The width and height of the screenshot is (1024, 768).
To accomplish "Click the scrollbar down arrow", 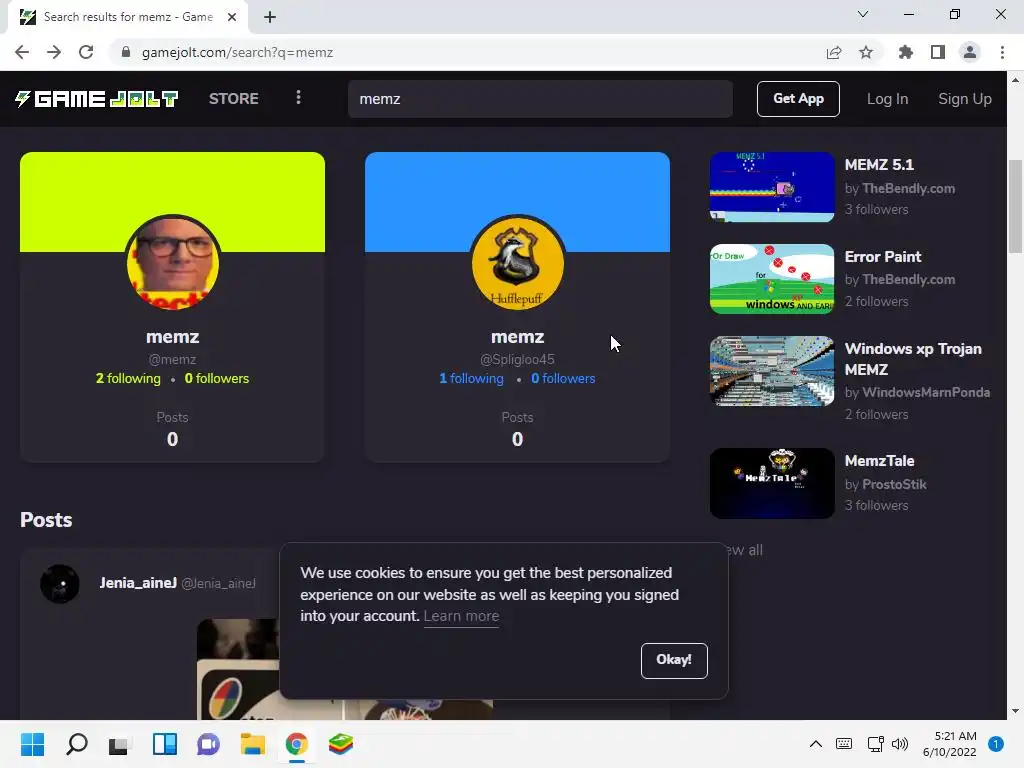I will tap(1015, 711).
